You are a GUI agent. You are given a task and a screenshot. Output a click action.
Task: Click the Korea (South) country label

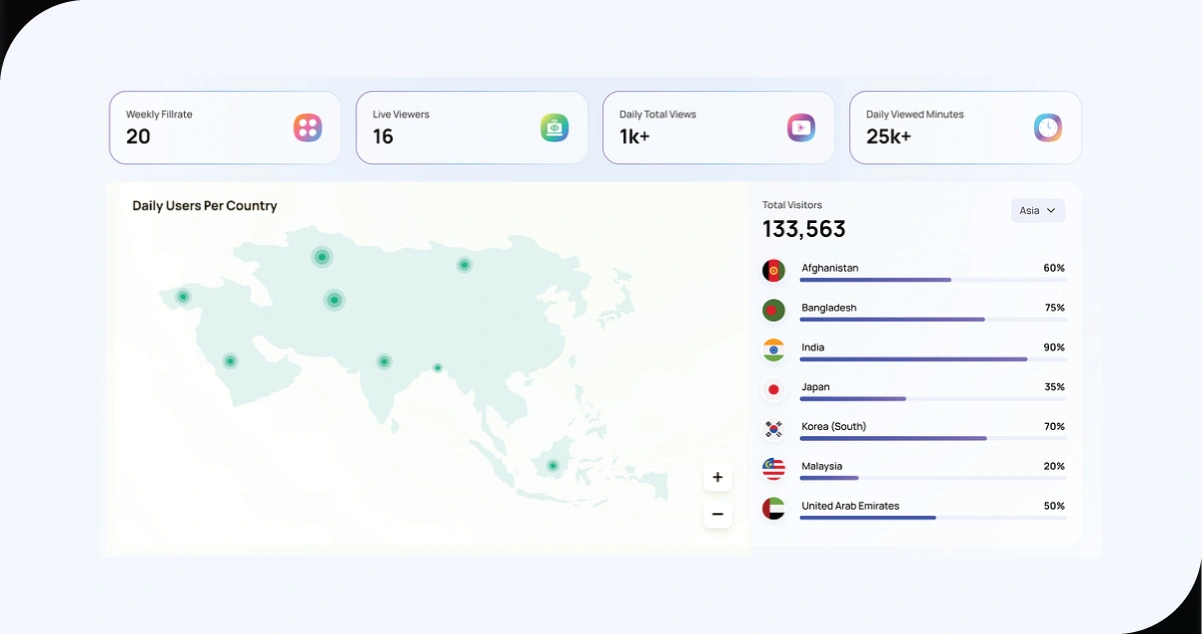click(833, 426)
